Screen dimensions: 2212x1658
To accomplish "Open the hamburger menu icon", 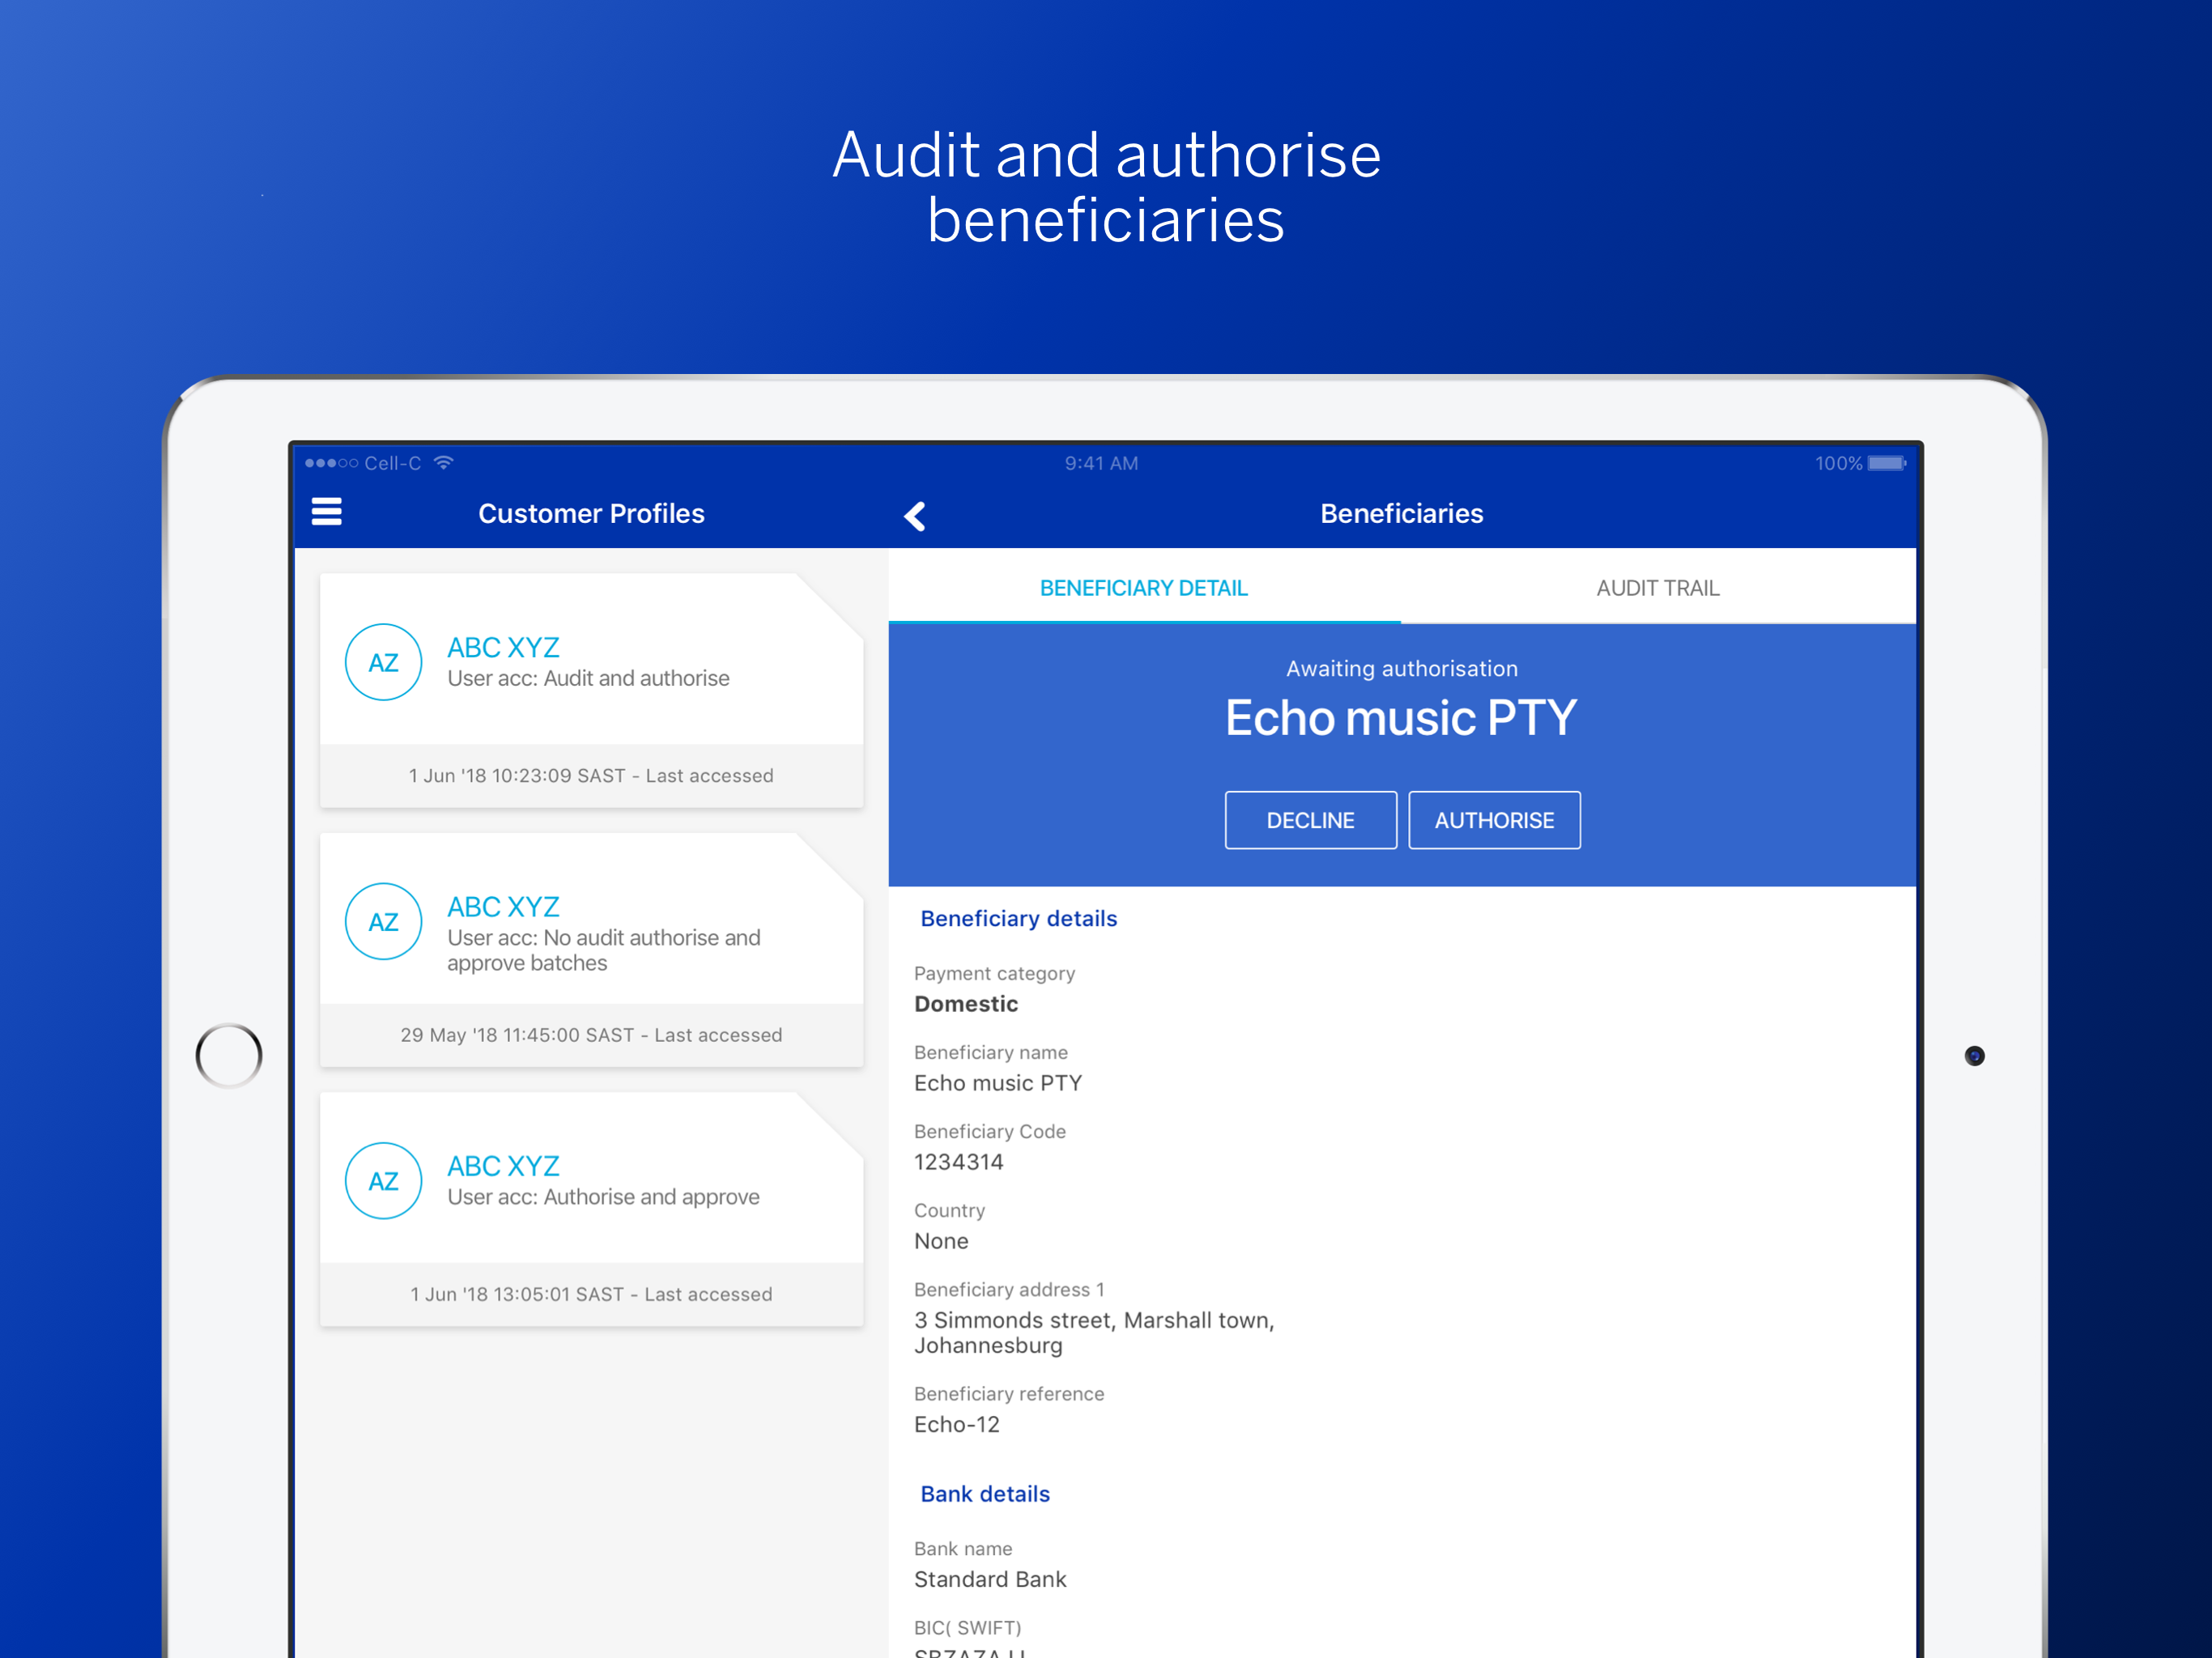I will pos(326,512).
